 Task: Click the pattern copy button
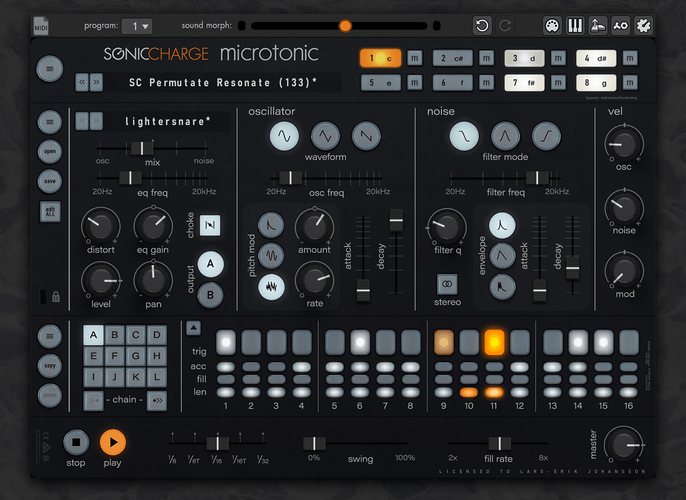pos(50,366)
